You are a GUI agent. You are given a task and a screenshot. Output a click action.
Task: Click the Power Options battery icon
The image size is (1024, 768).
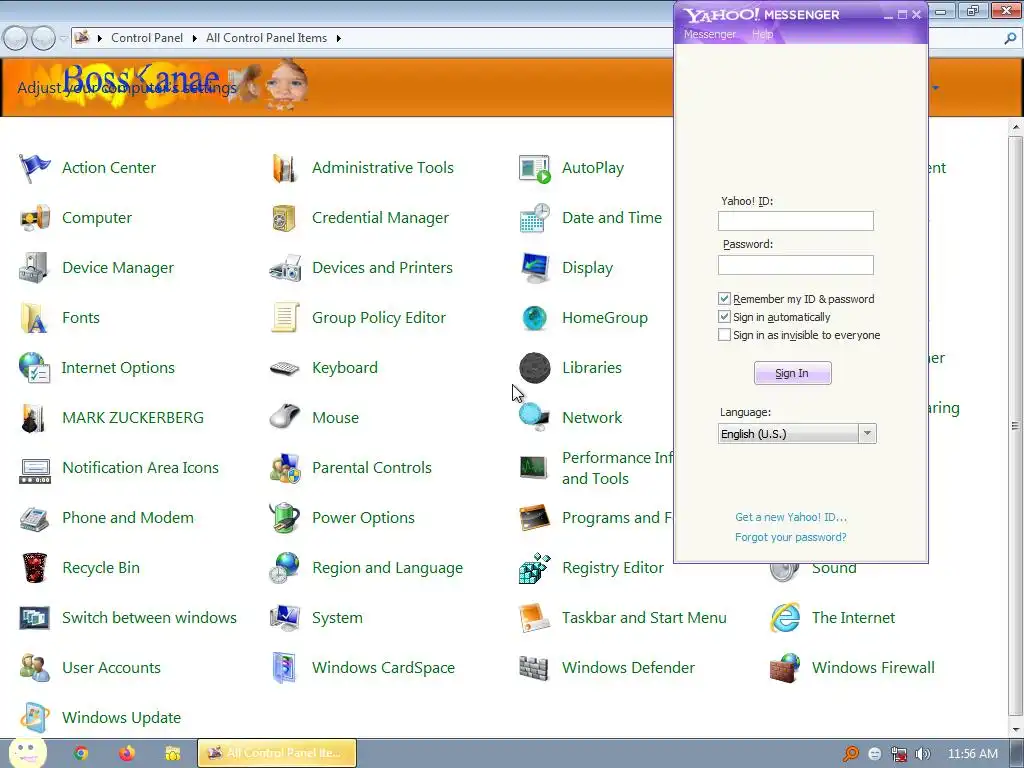point(285,518)
